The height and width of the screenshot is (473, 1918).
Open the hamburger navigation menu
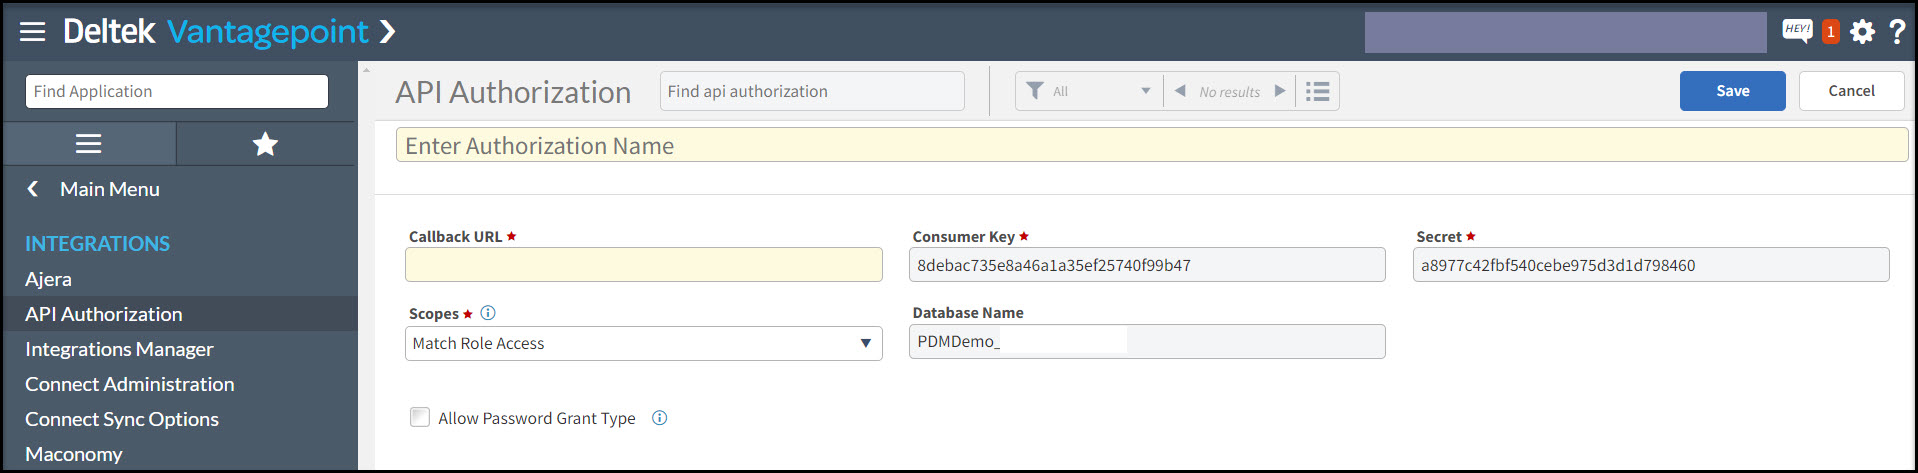coord(33,32)
